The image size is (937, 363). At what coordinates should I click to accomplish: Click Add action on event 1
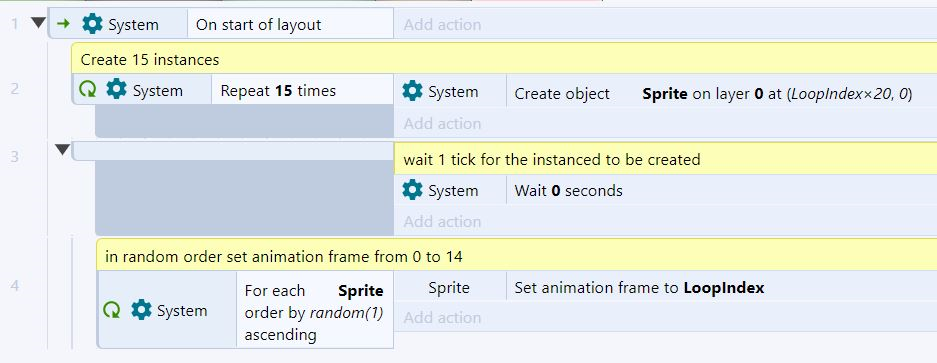442,25
